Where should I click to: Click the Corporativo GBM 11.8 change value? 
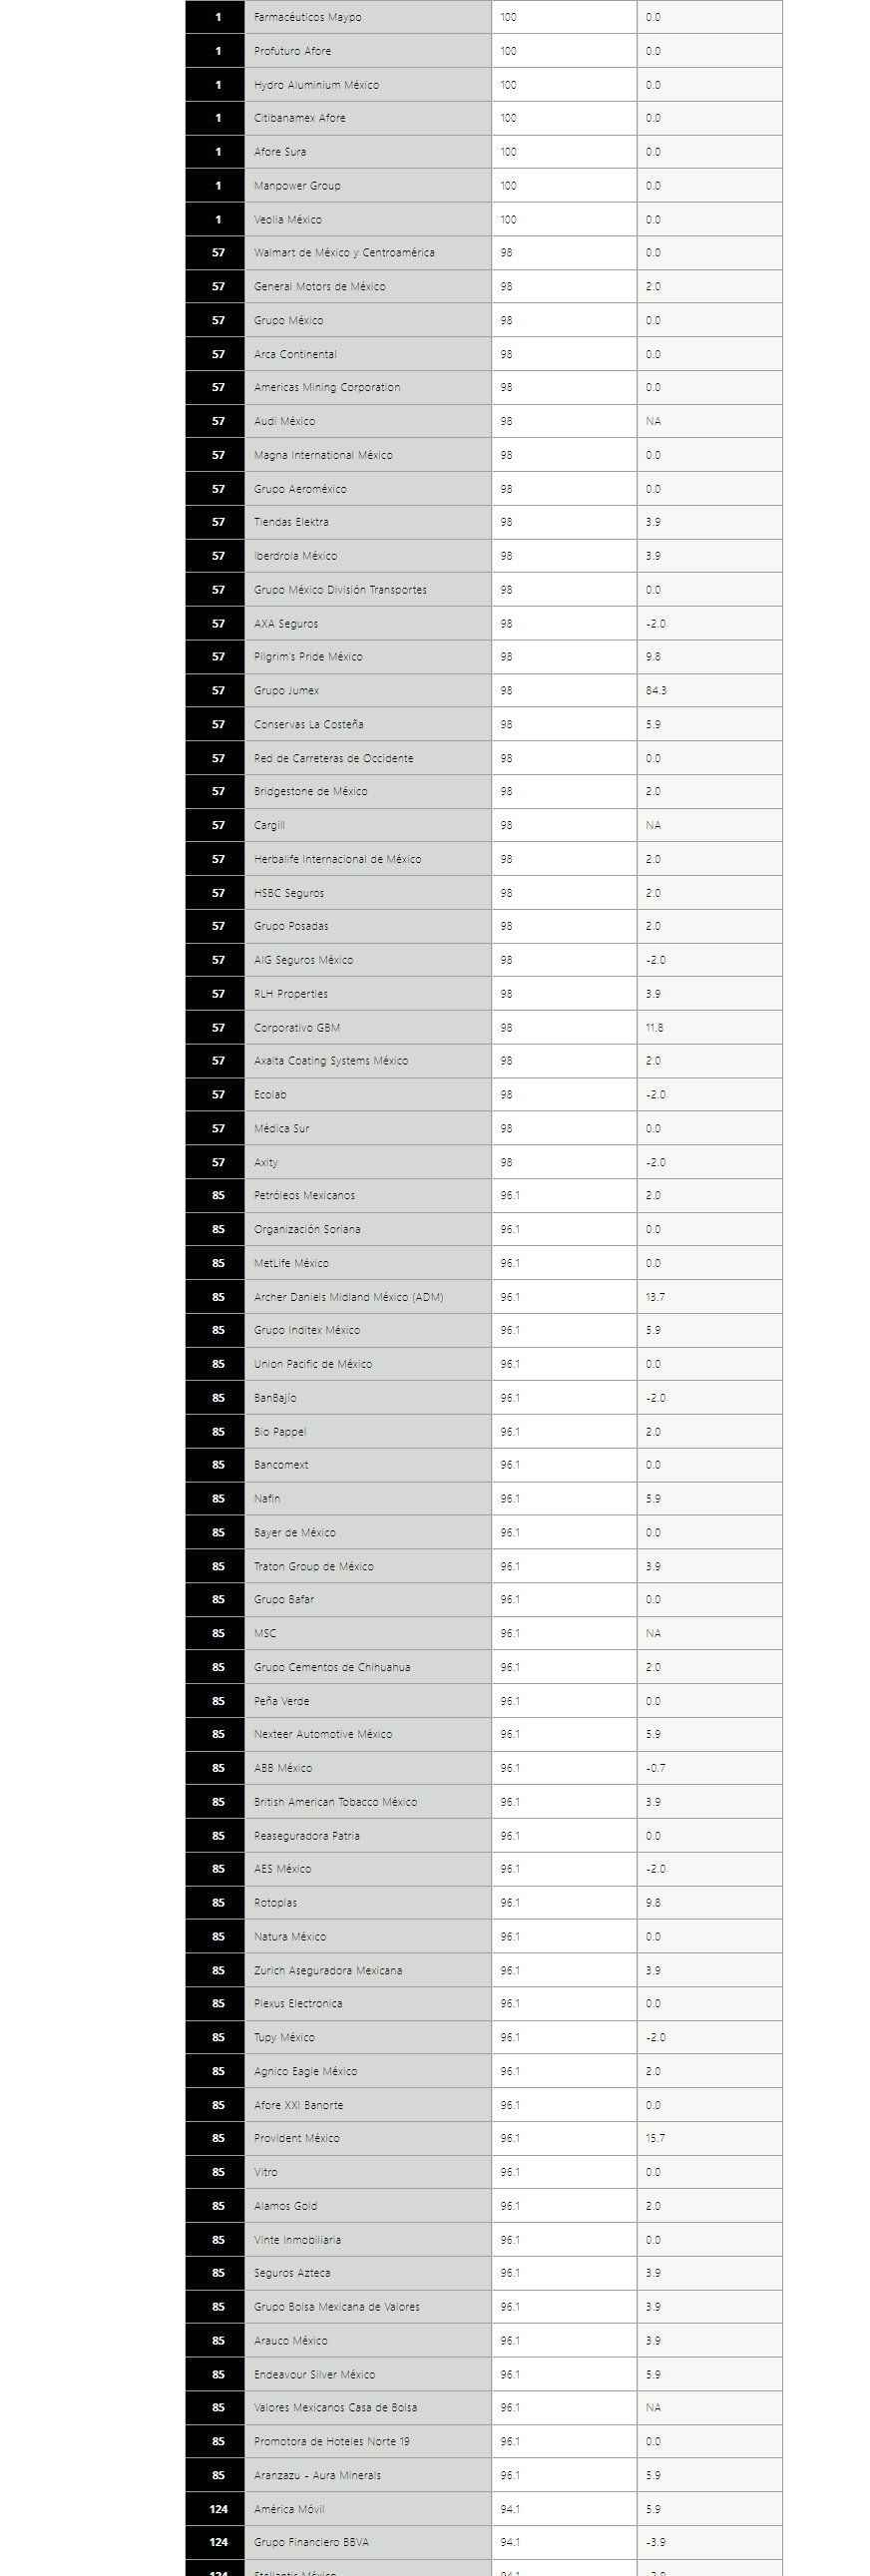pyautogui.click(x=654, y=1027)
